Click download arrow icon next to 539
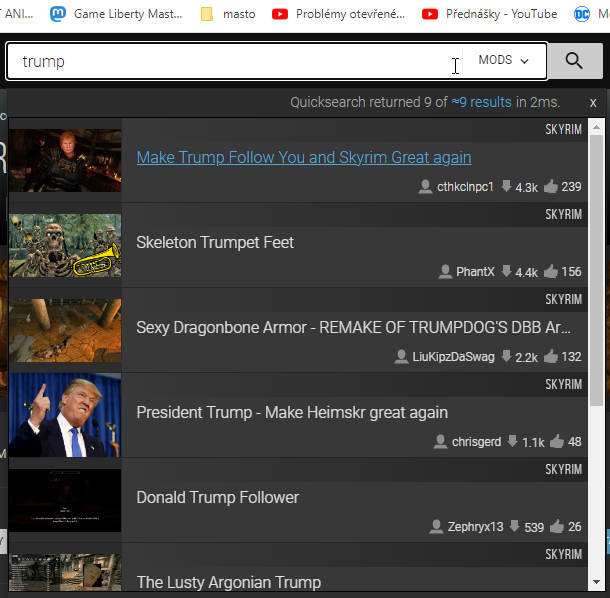Viewport: 610px width, 598px height. [515, 526]
